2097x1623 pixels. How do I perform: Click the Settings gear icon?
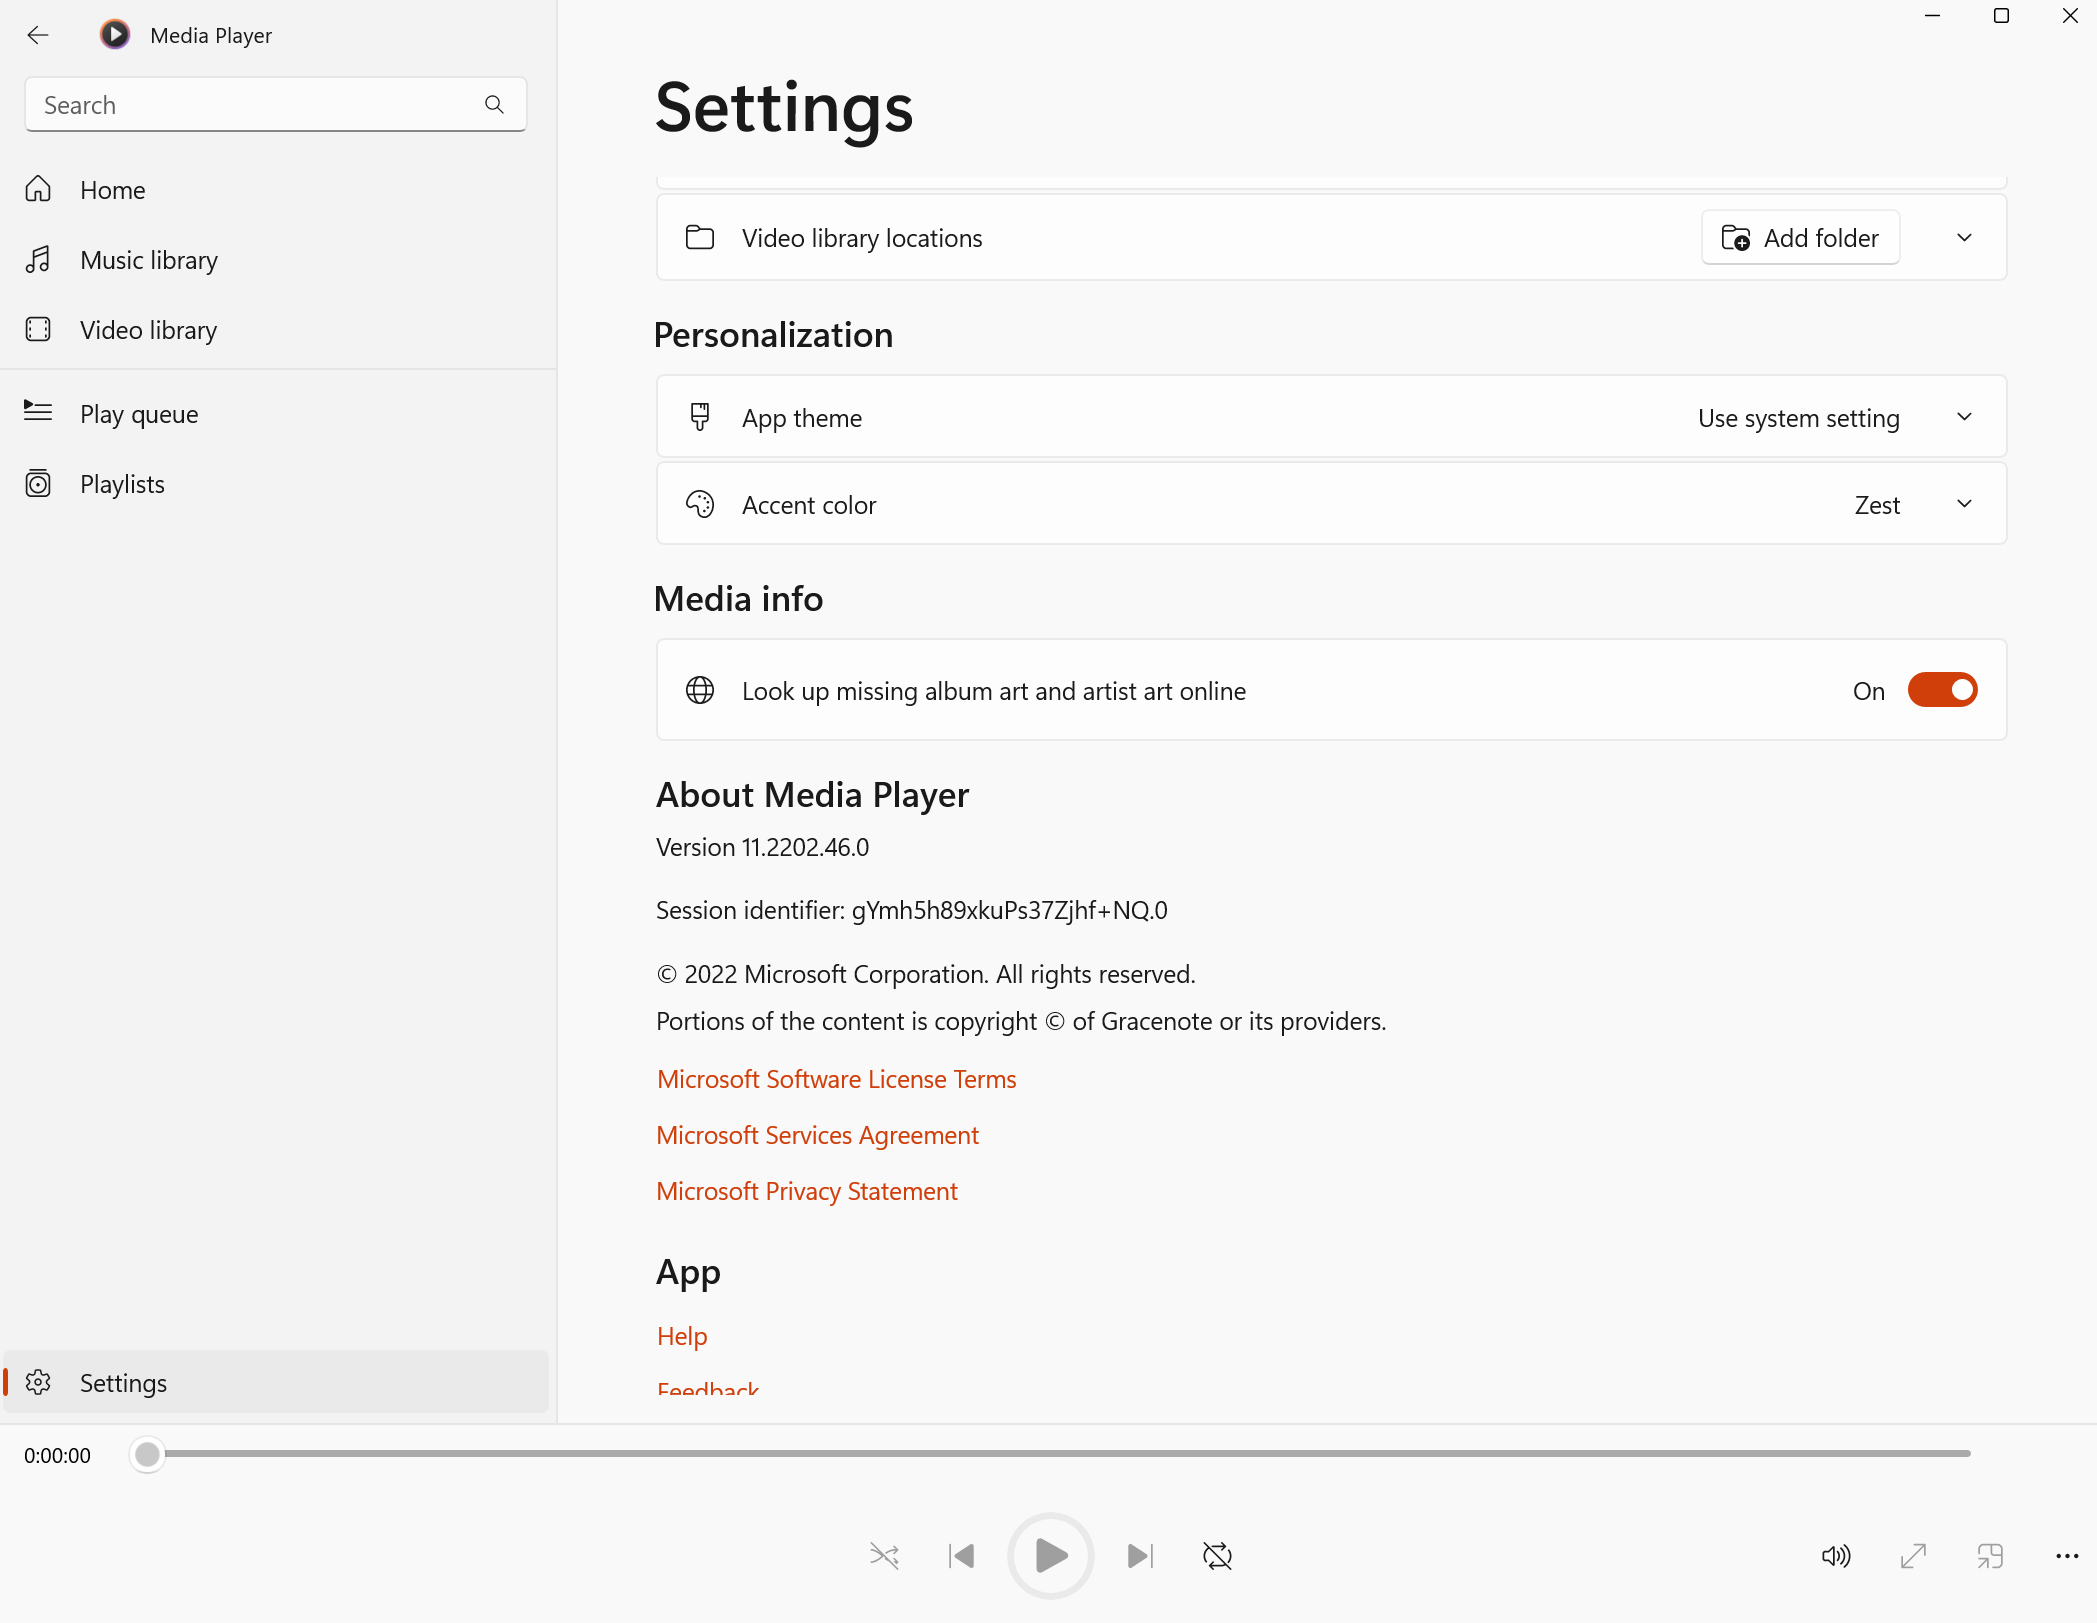(x=38, y=1382)
